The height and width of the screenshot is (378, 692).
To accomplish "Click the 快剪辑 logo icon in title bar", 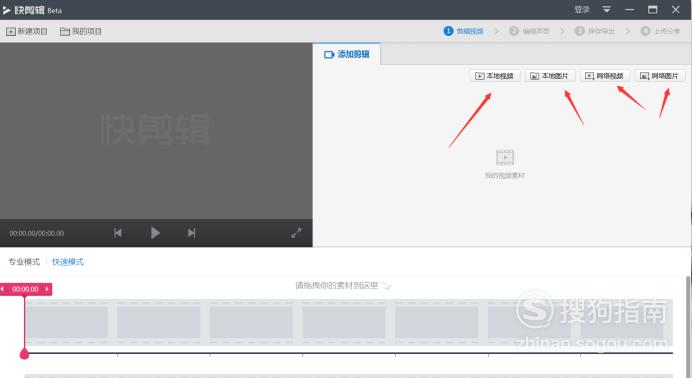I will [x=7, y=10].
